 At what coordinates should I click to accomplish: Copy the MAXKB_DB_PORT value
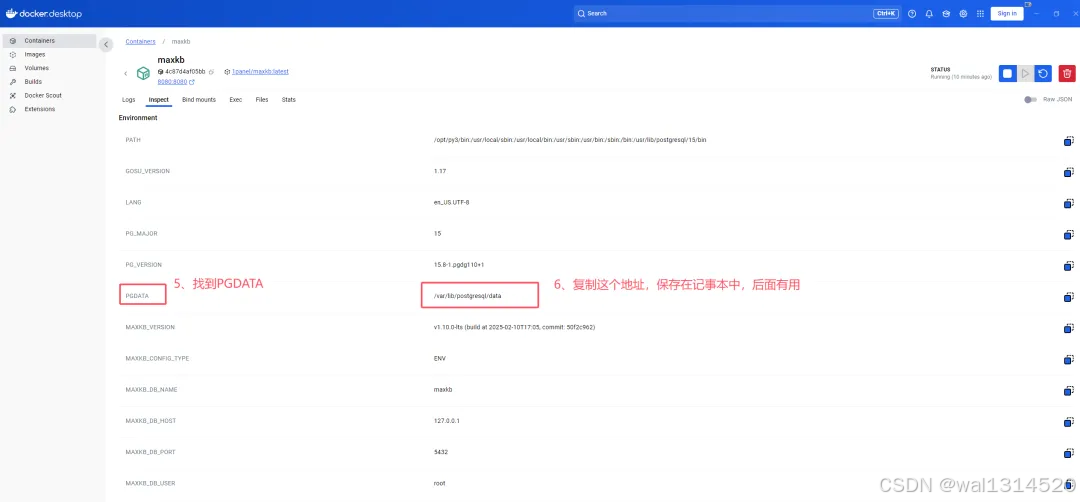[1068, 453]
